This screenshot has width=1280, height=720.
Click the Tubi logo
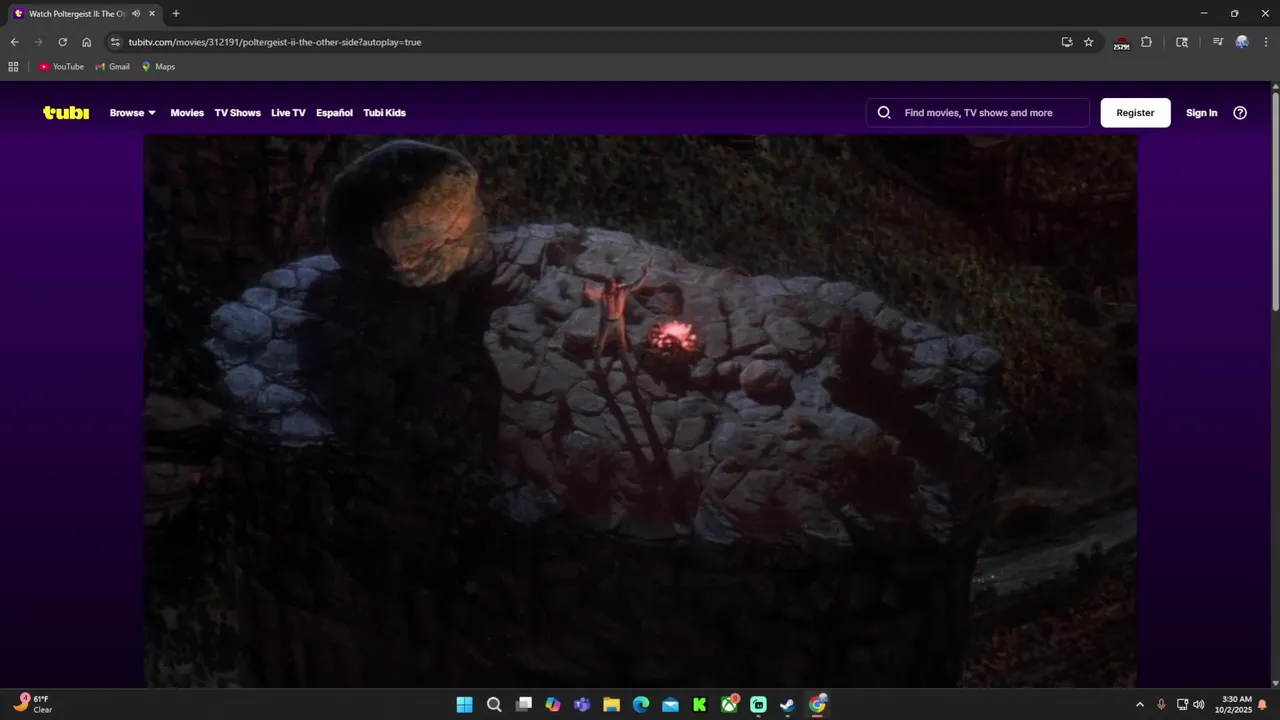66,113
